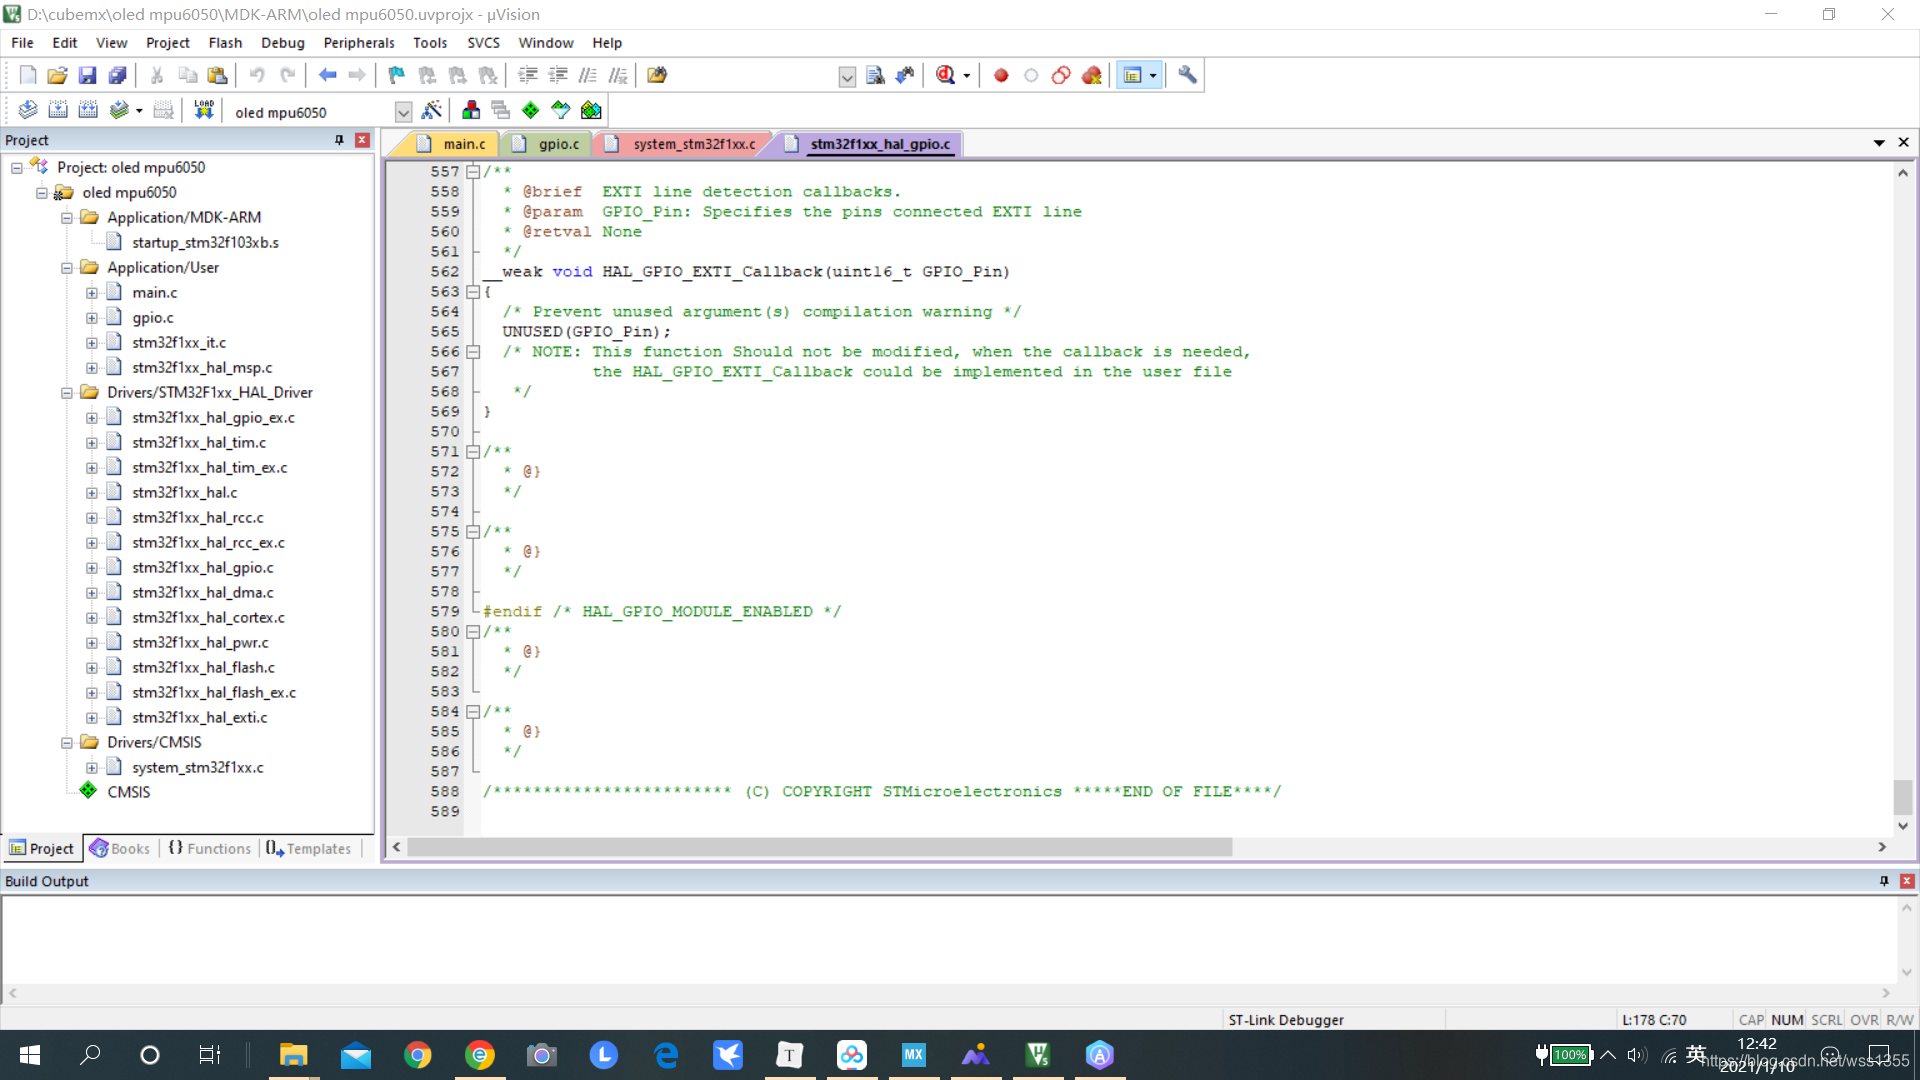This screenshot has width=1920, height=1080.
Task: Select stm32f1xx_hal_gpio.c in the project tree
Action: [x=203, y=568]
